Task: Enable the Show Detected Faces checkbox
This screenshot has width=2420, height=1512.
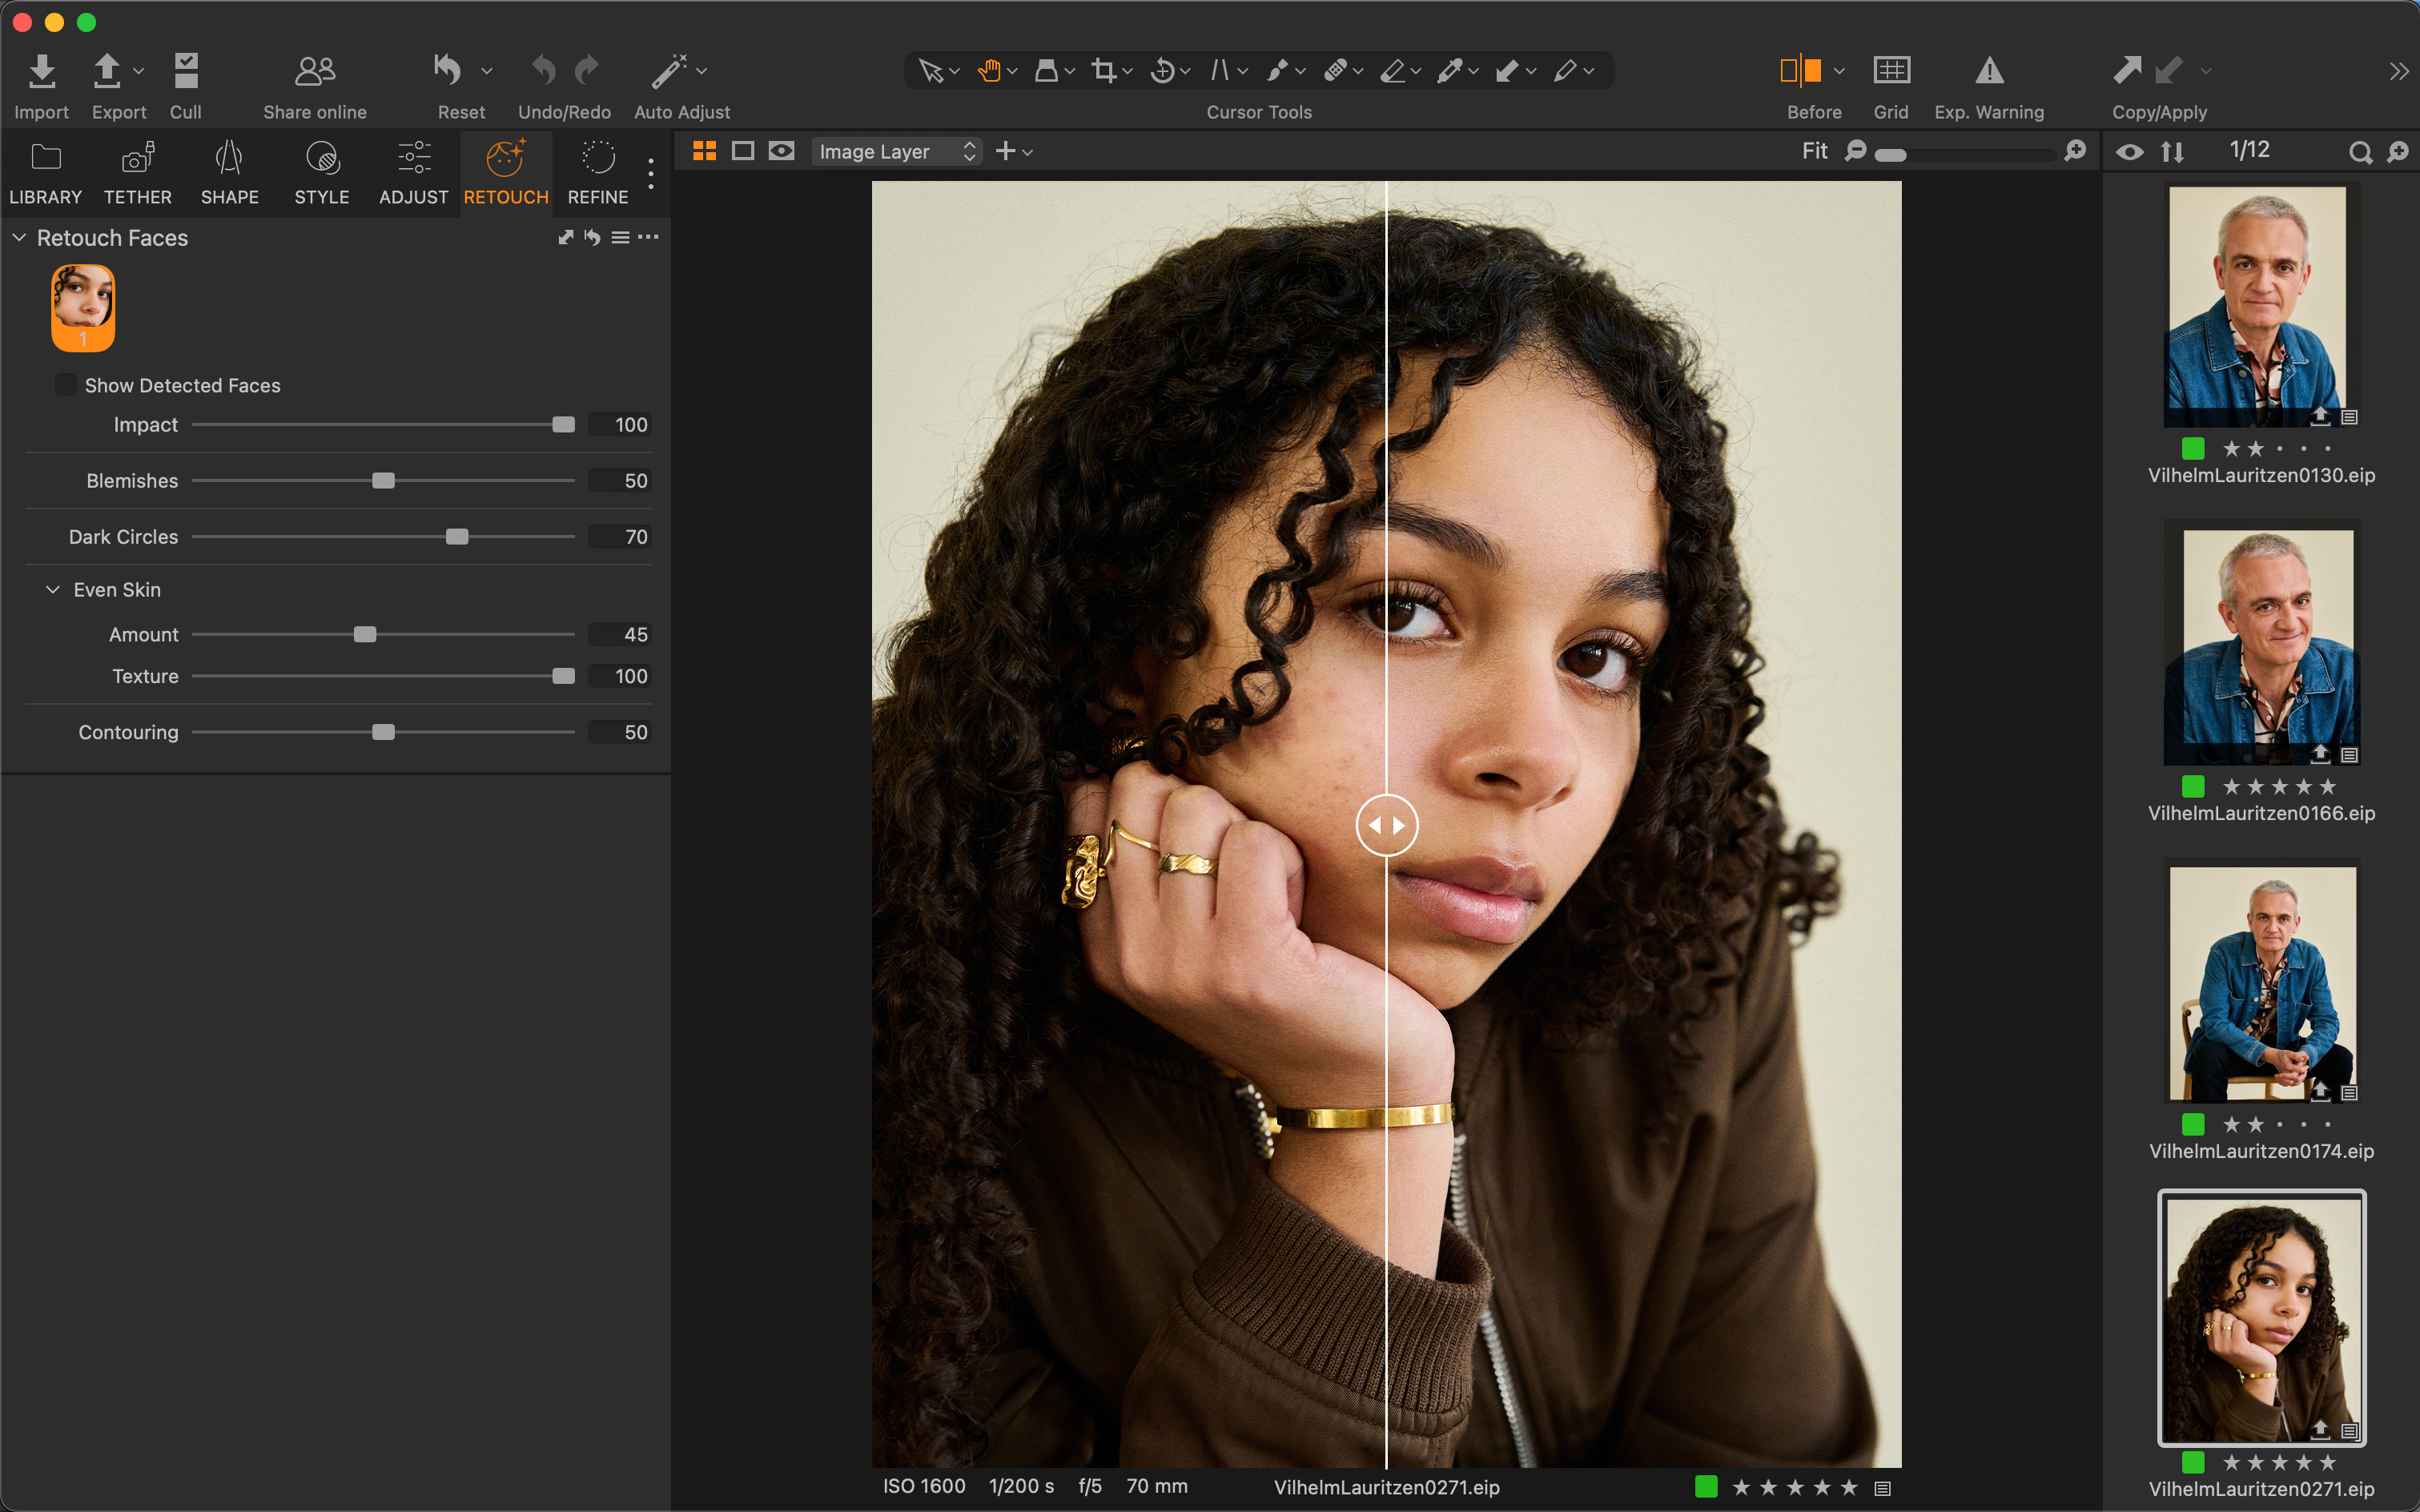Action: pos(65,384)
